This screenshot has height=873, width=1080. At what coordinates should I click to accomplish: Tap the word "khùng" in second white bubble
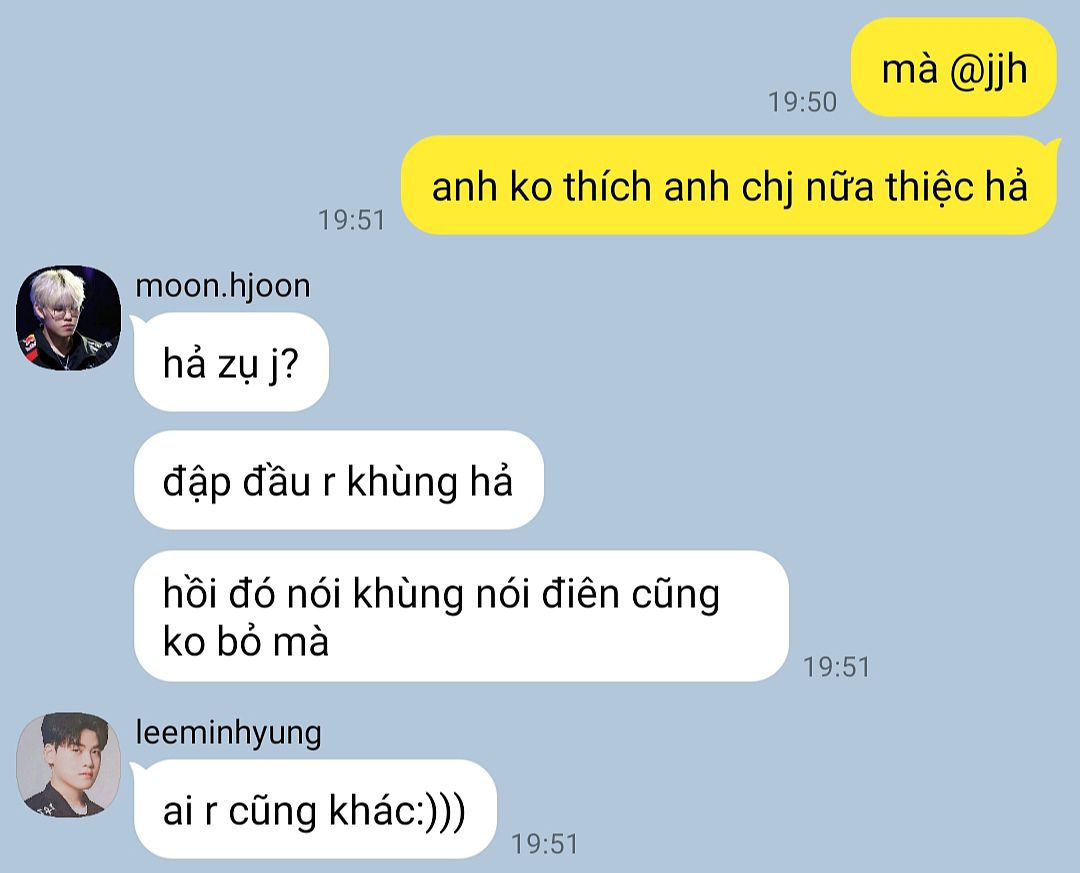[x=402, y=482]
